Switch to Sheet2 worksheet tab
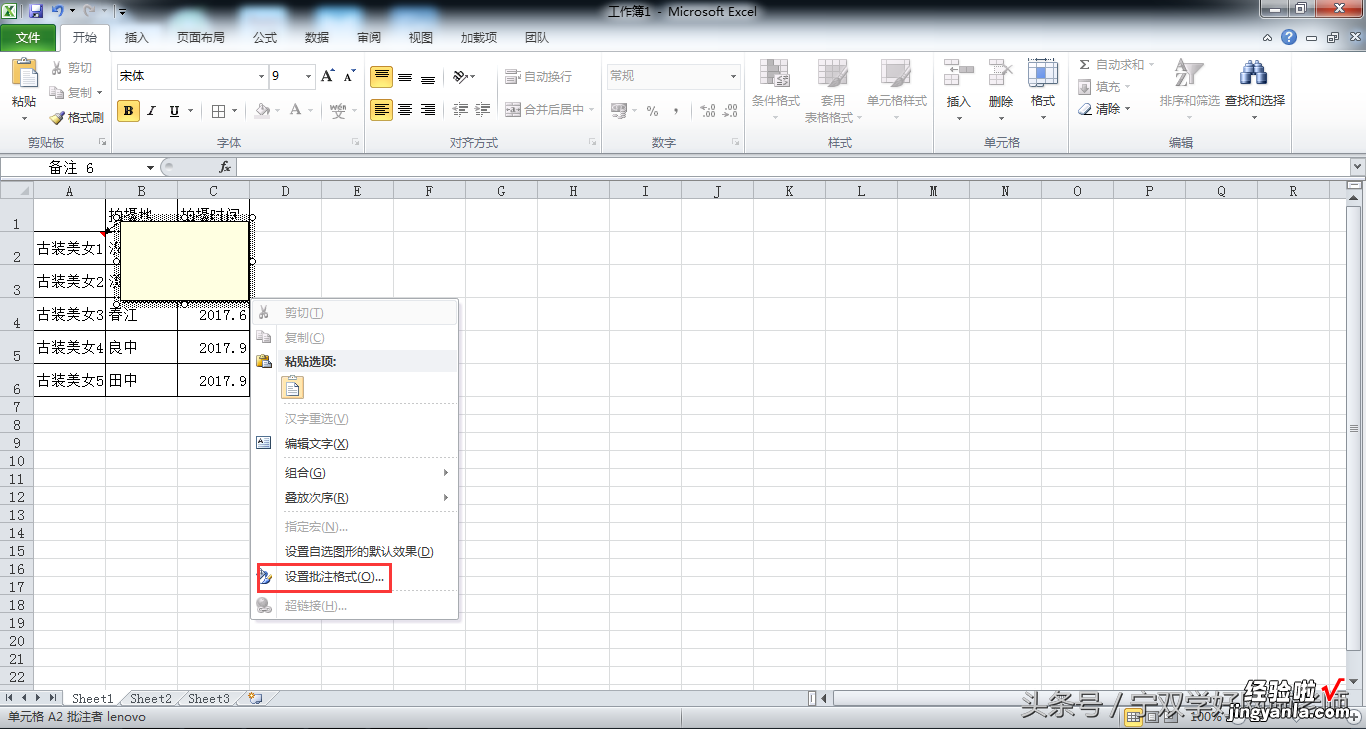The height and width of the screenshot is (729, 1366). pos(151,699)
